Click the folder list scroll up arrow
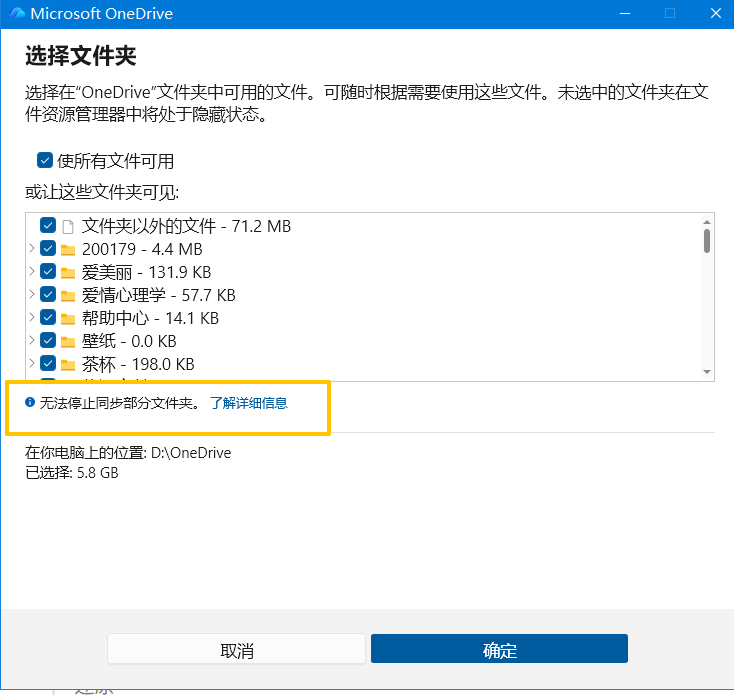The height and width of the screenshot is (695, 734). click(707, 222)
